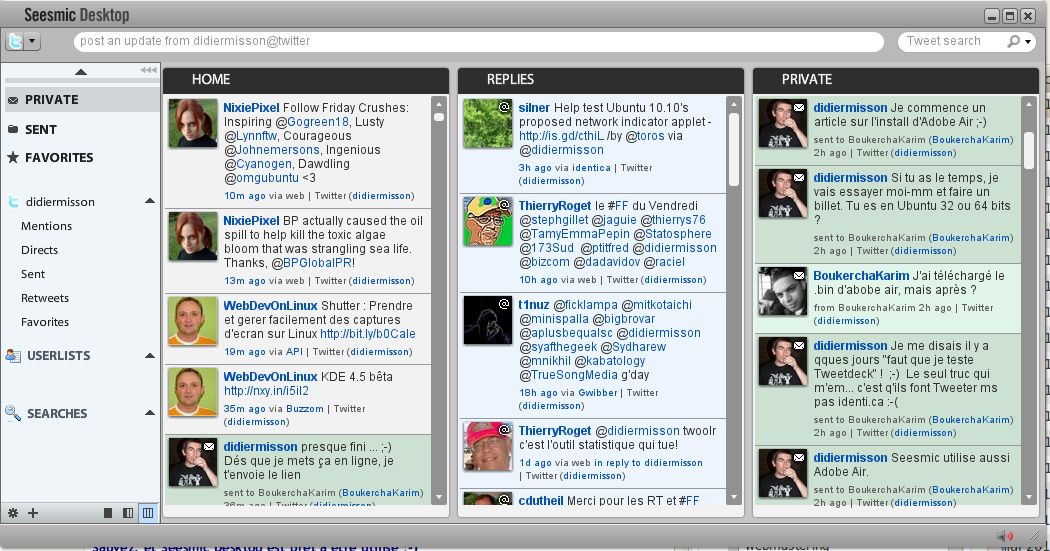Switch to multi-column layout
This screenshot has width=1050, height=551.
(x=148, y=514)
